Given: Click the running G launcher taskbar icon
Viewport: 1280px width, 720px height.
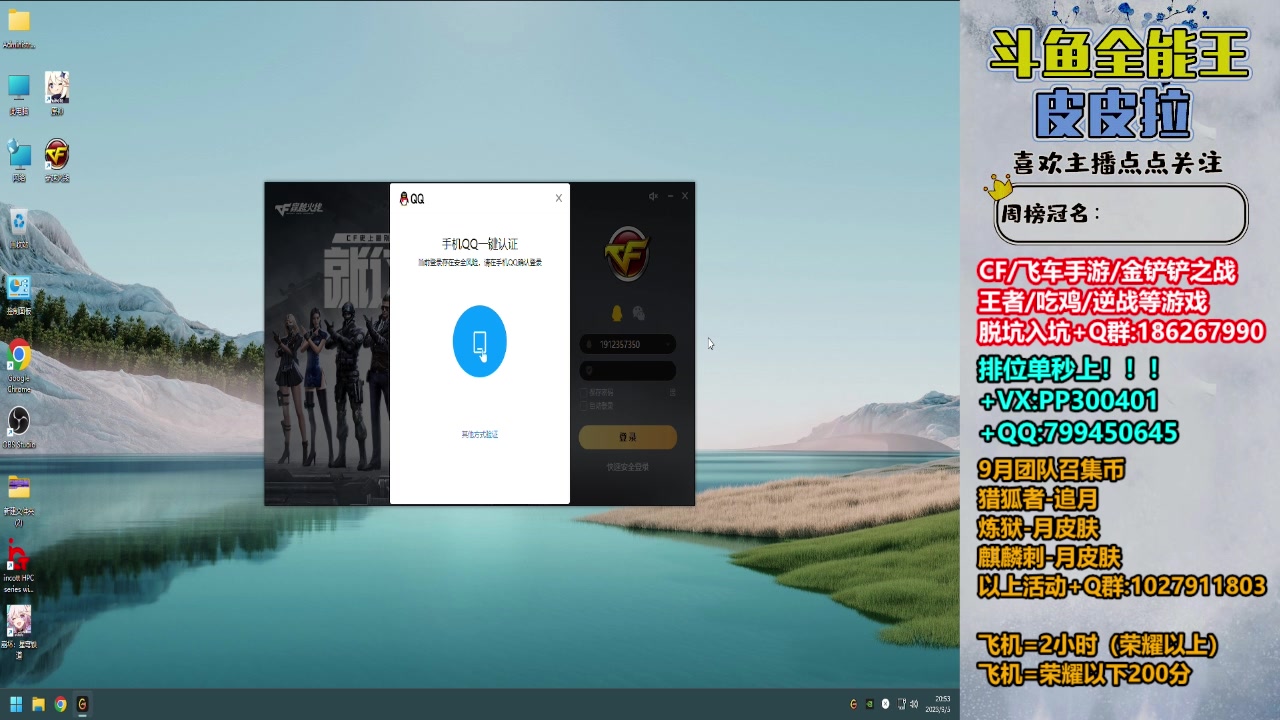Looking at the screenshot, I should [82, 704].
